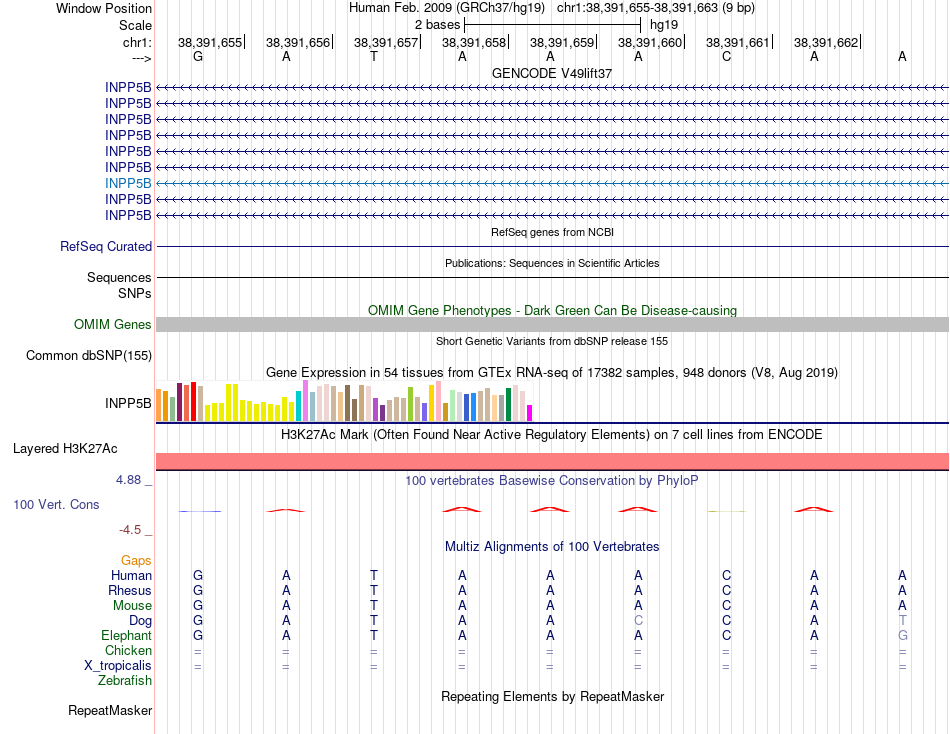
Task: Click the OMIM Genes track label
Action: pyautogui.click(x=113, y=324)
